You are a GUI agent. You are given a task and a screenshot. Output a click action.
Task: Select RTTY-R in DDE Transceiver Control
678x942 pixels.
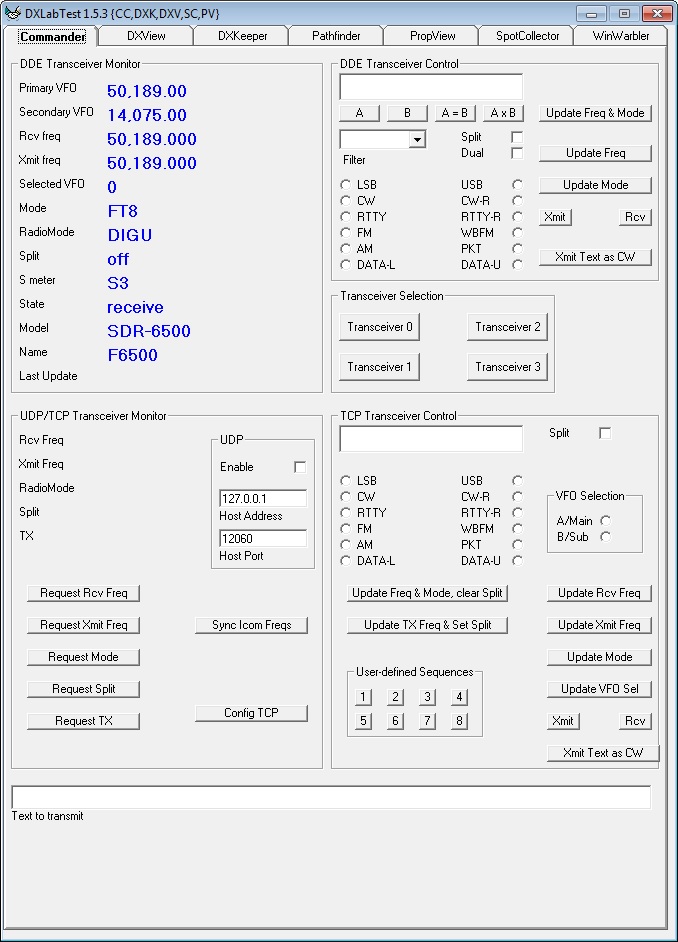point(517,216)
